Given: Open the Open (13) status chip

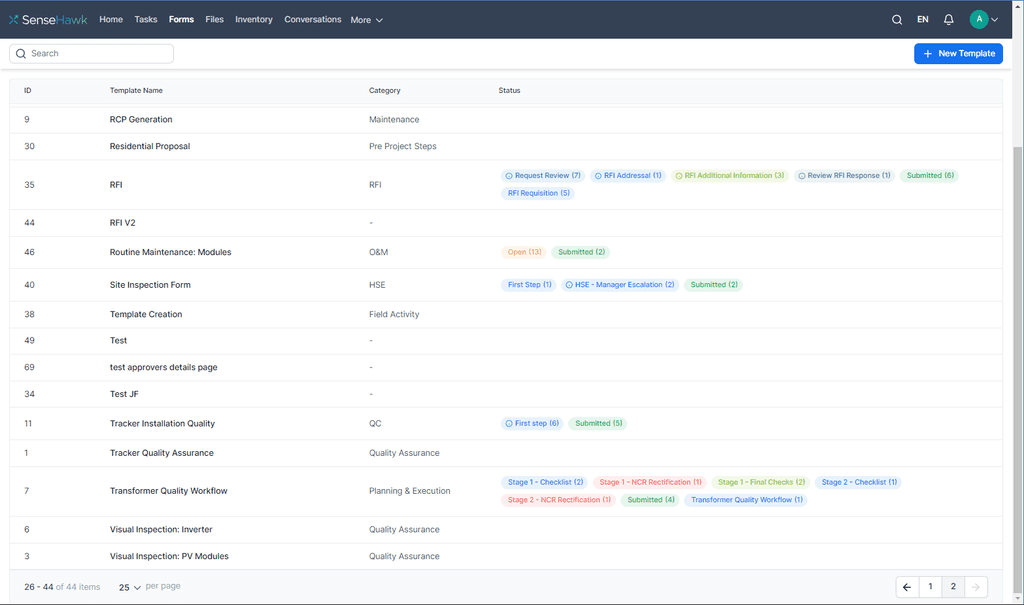Looking at the screenshot, I should click(524, 252).
